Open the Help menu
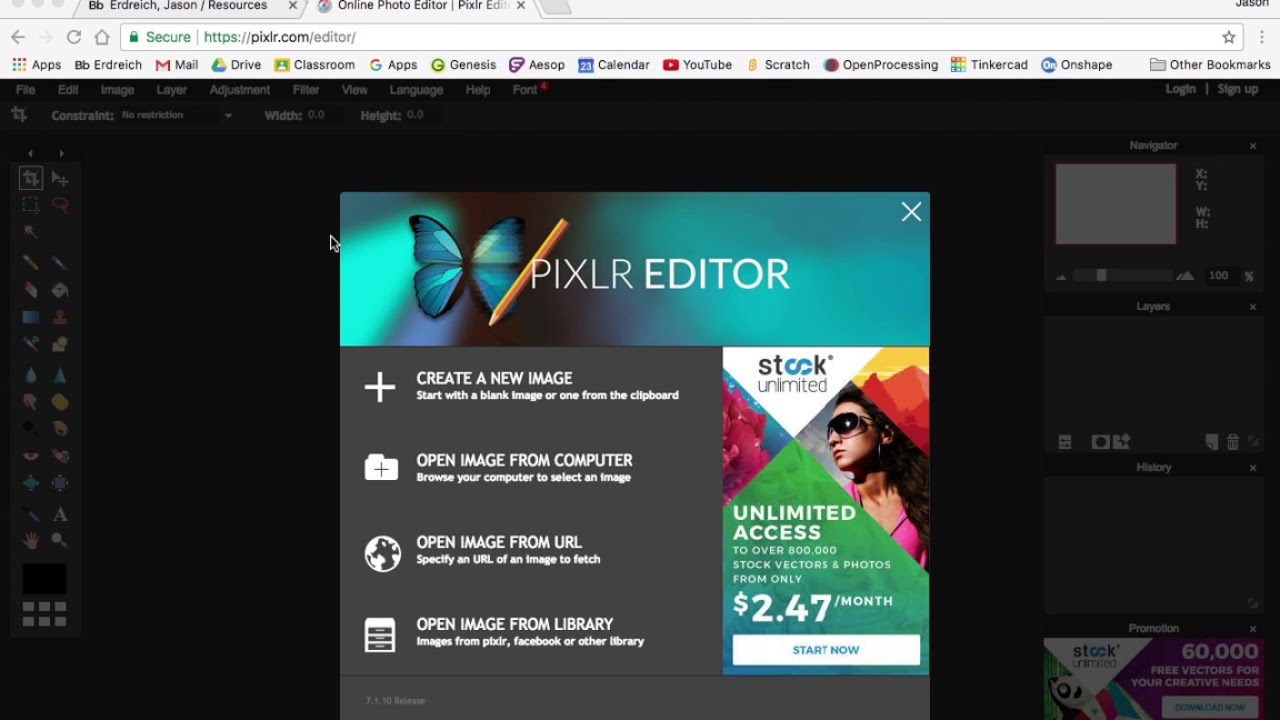Image resolution: width=1280 pixels, height=720 pixels. 478,89
